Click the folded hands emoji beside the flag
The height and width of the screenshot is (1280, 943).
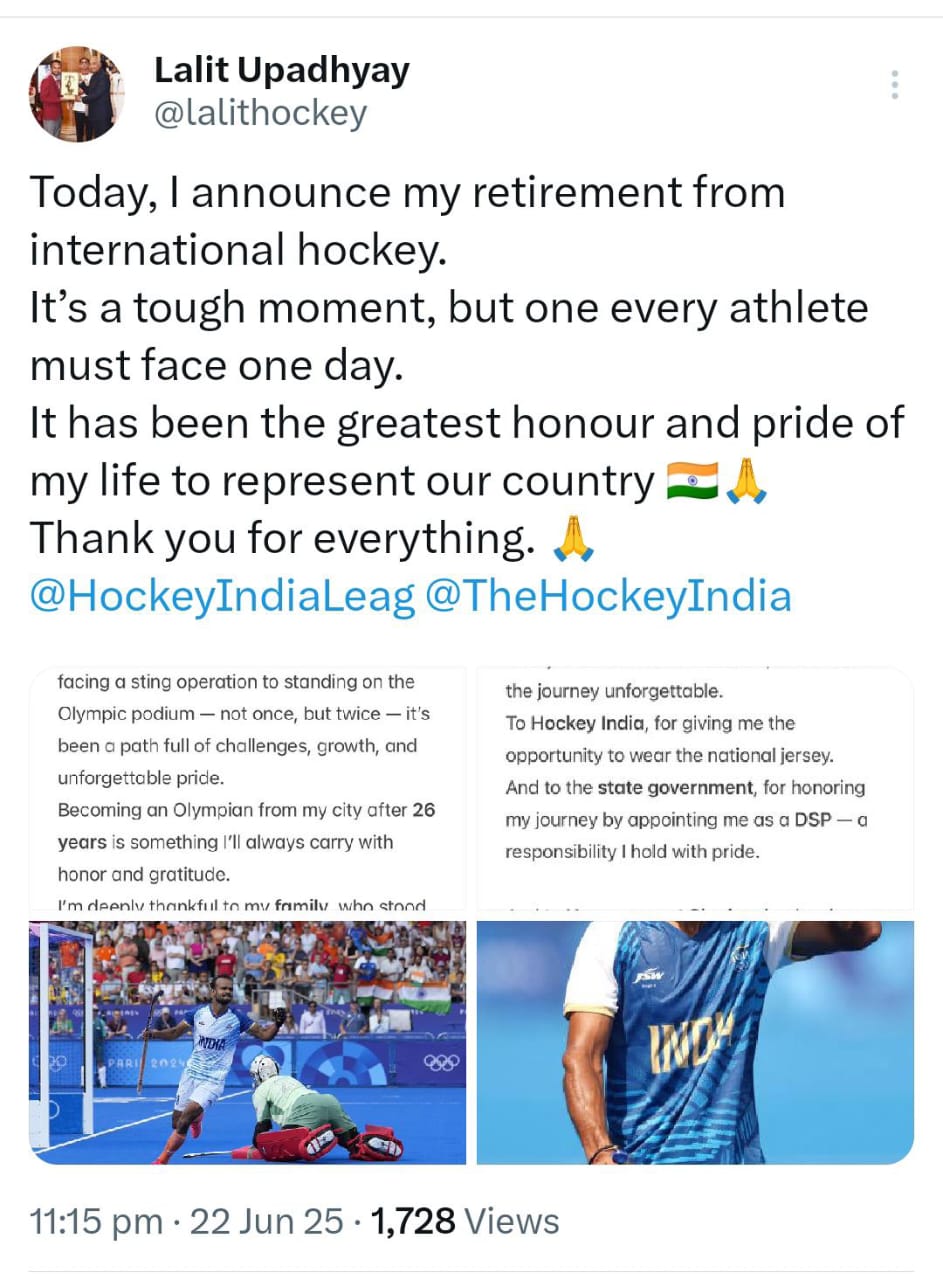click(x=746, y=481)
